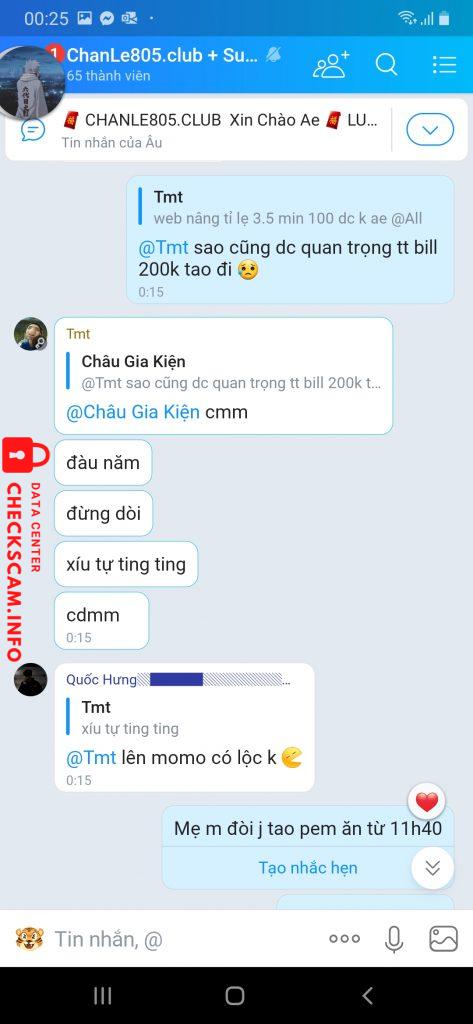This screenshot has width=473, height=1024.
Task: Jump to latest messages double-chevron
Action: tap(432, 868)
